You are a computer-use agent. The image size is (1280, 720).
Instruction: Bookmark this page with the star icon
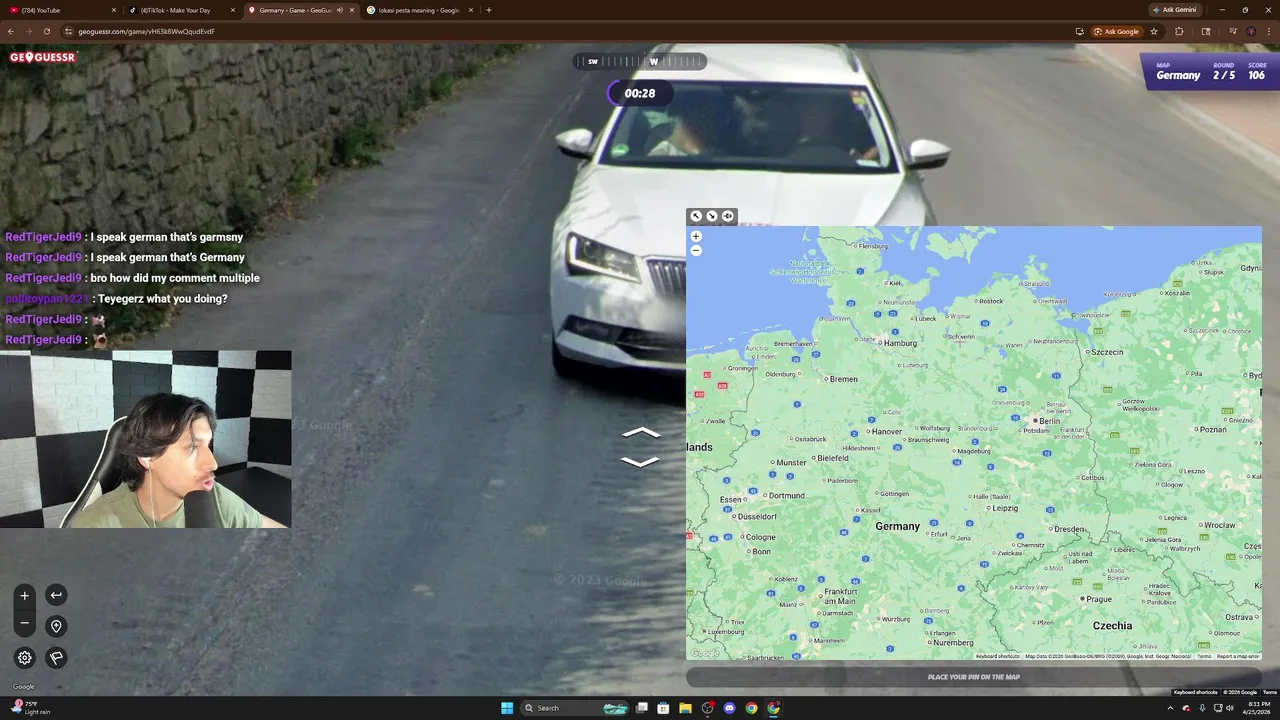pos(1154,31)
